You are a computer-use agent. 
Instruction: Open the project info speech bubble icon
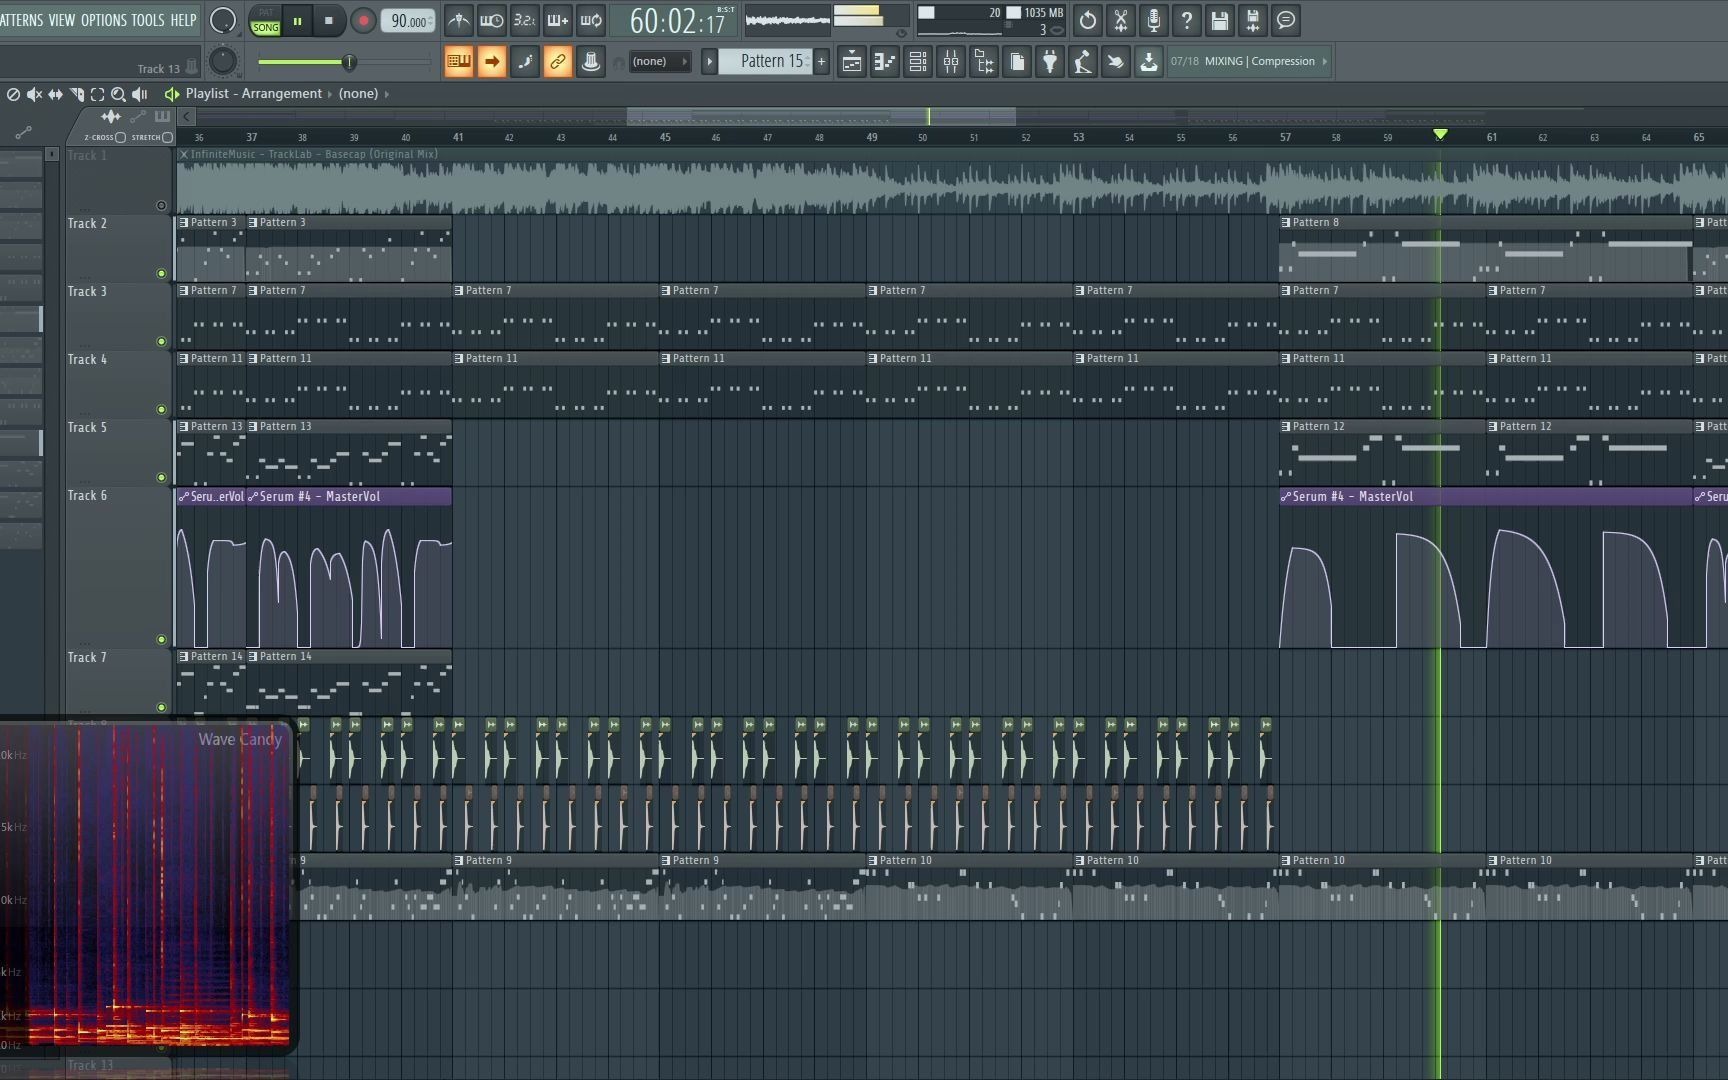click(1286, 20)
